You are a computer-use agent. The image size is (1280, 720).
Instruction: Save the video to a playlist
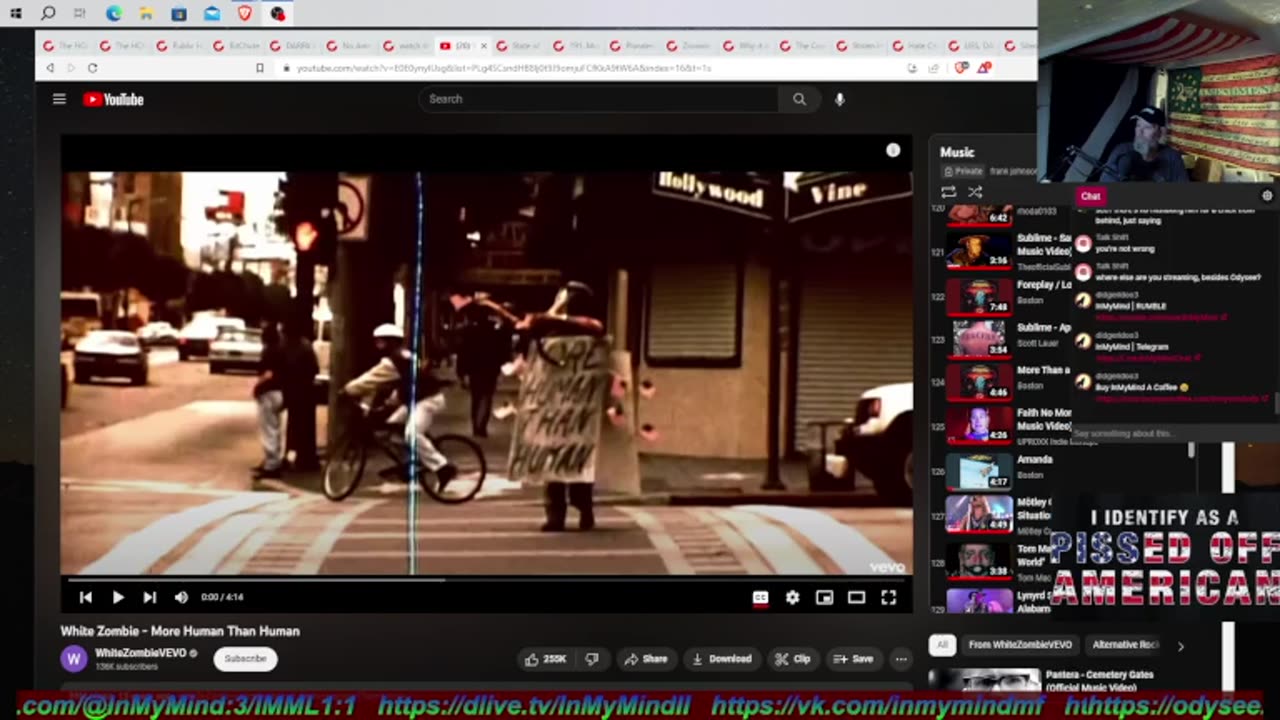(853, 659)
